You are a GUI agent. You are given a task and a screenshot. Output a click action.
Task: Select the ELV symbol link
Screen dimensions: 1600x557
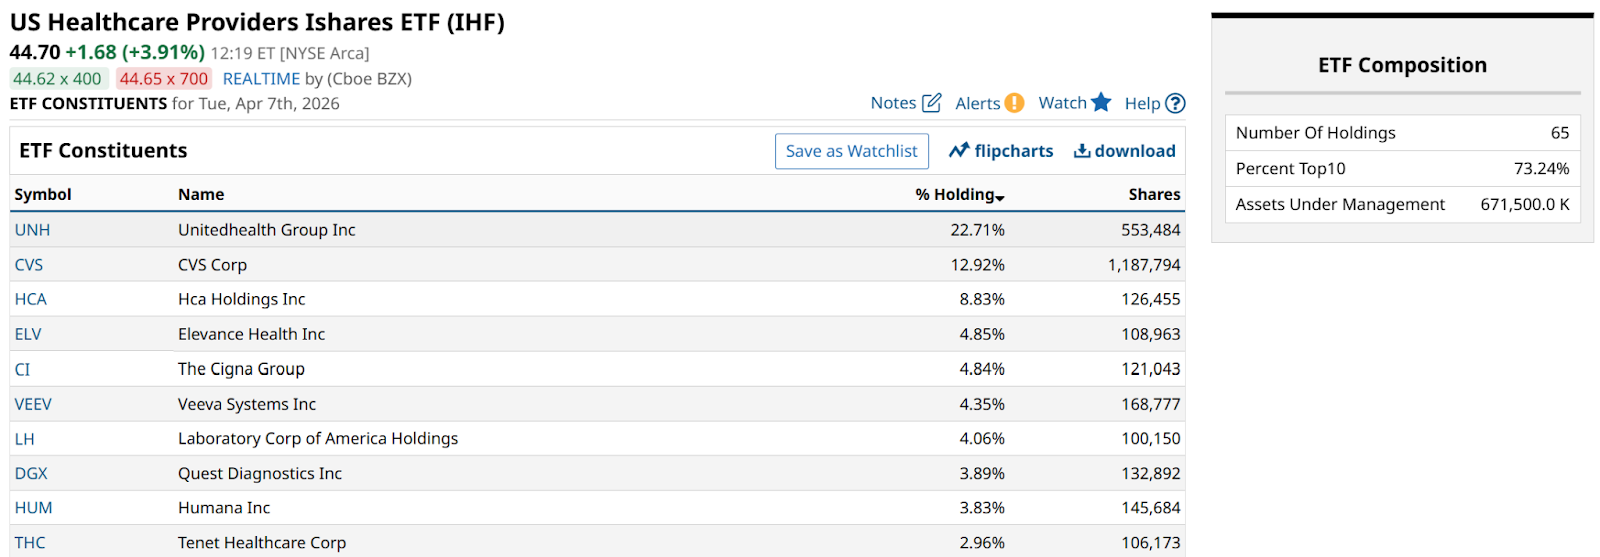pos(28,334)
